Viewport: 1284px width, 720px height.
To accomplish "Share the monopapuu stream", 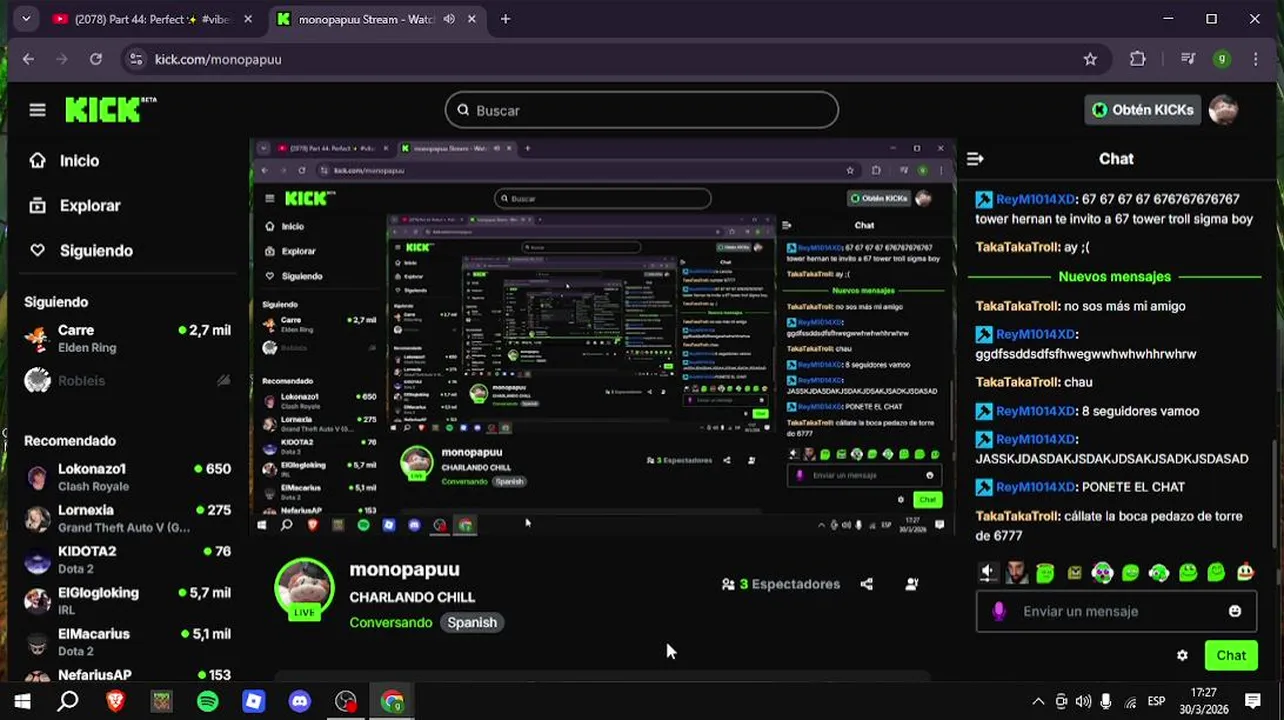I will 867,584.
